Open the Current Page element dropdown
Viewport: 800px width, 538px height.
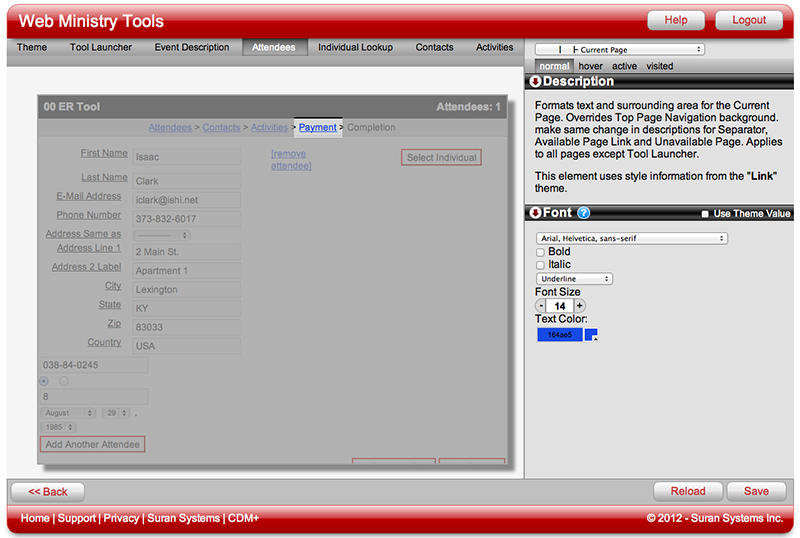619,49
